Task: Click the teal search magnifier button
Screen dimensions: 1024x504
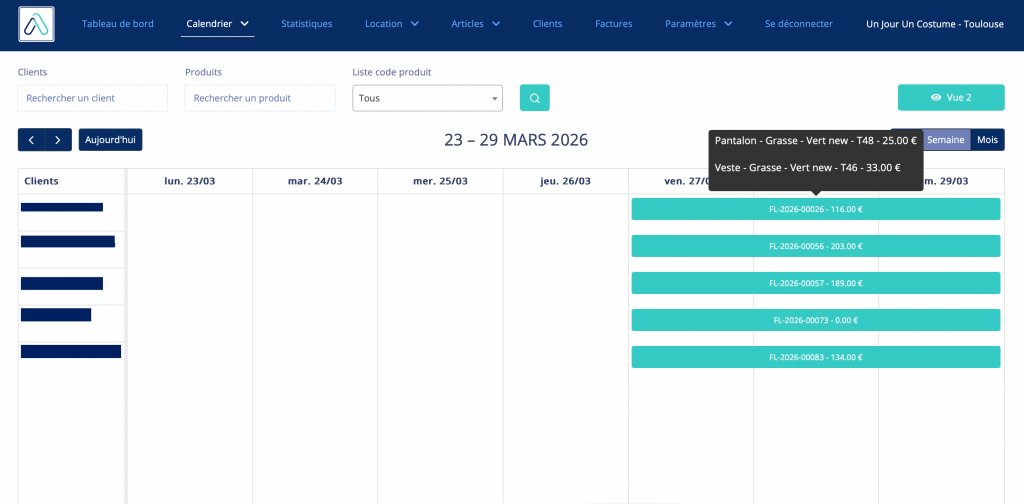Action: [x=534, y=98]
